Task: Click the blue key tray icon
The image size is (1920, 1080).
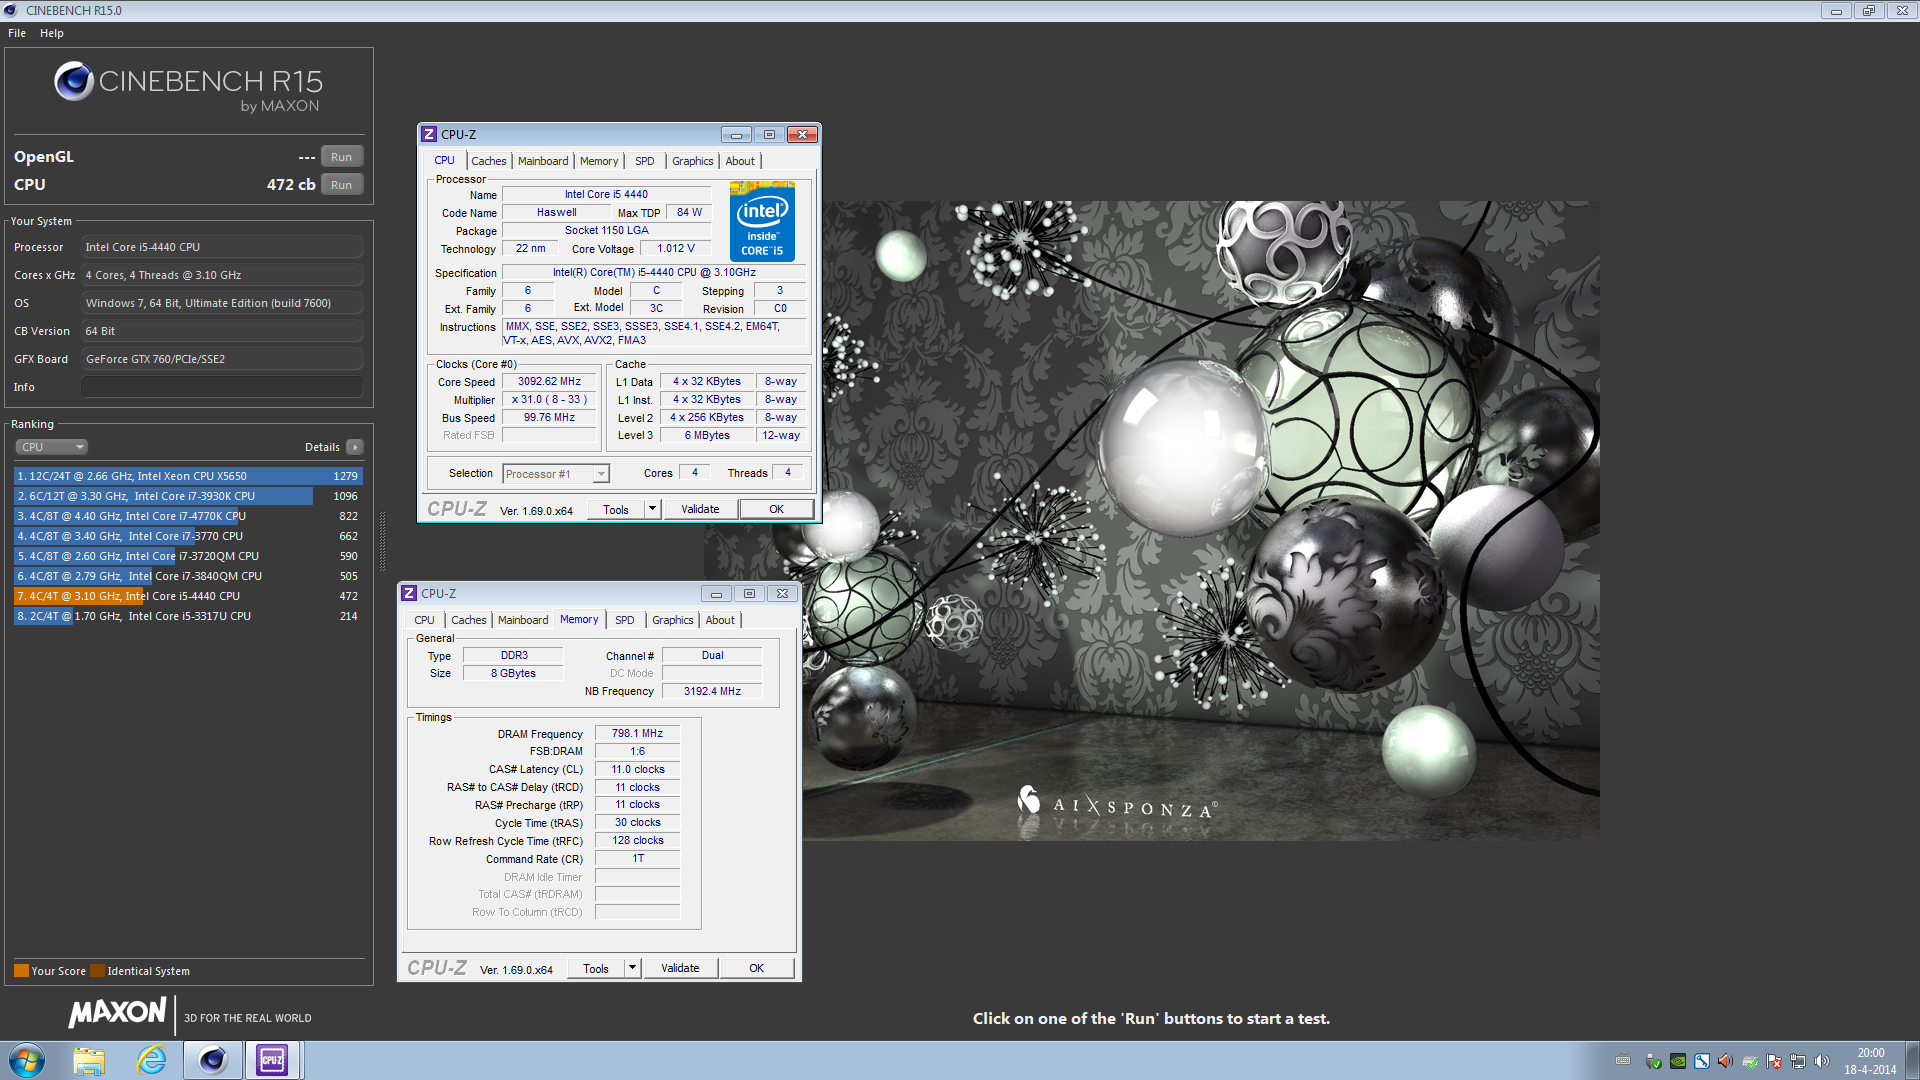Action: [1702, 1061]
